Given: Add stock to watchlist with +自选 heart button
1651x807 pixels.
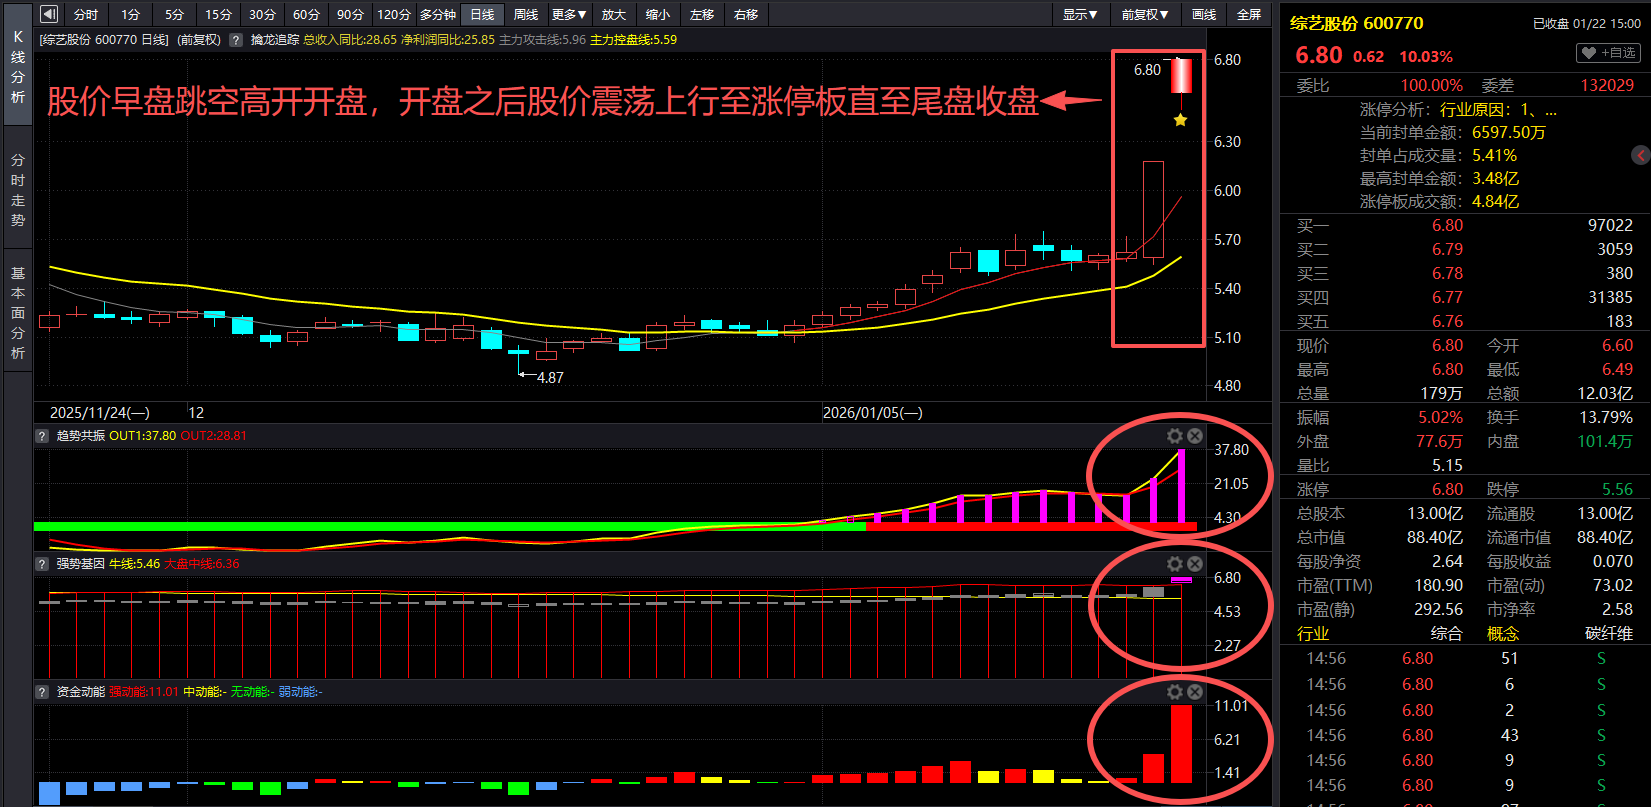Looking at the screenshot, I should 1609,53.
